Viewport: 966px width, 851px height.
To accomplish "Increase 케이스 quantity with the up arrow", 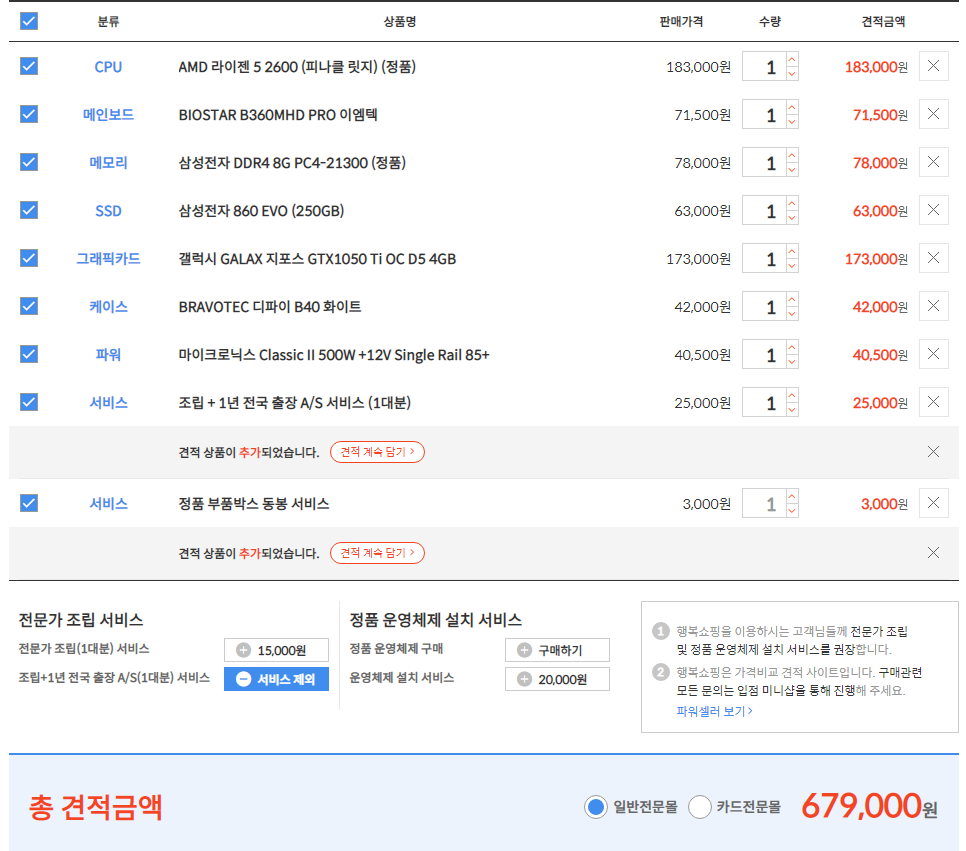I will pyautogui.click(x=792, y=299).
